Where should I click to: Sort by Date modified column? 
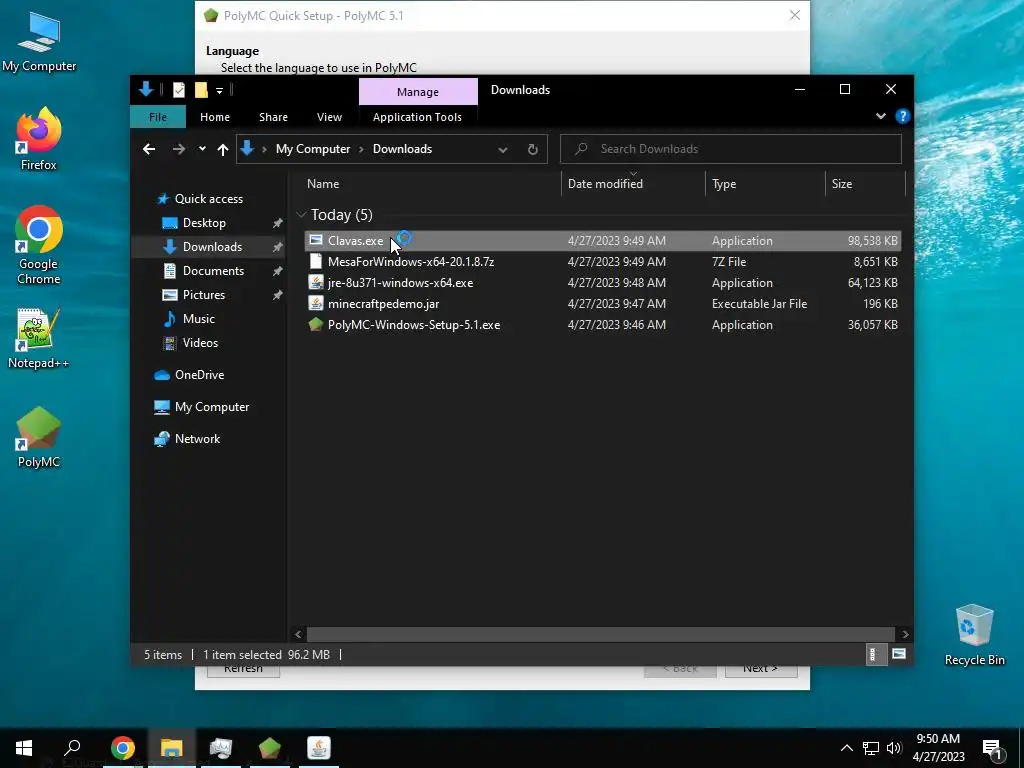pyautogui.click(x=633, y=184)
